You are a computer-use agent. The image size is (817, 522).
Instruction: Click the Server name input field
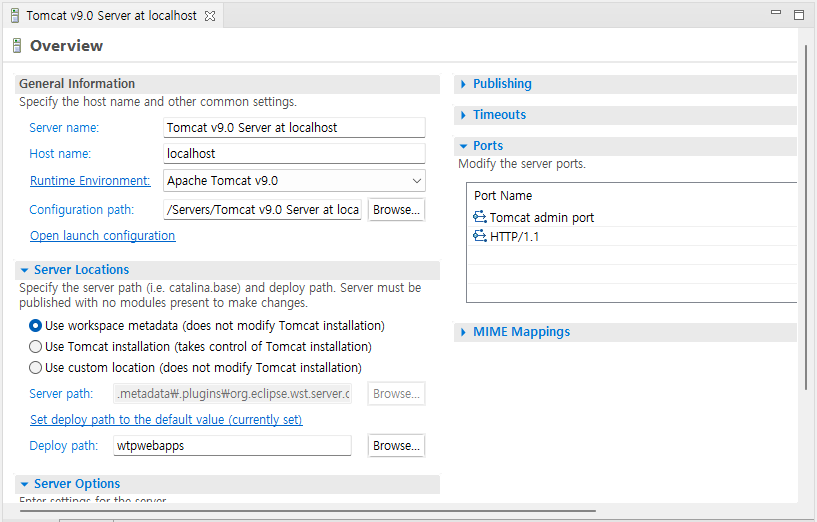294,128
